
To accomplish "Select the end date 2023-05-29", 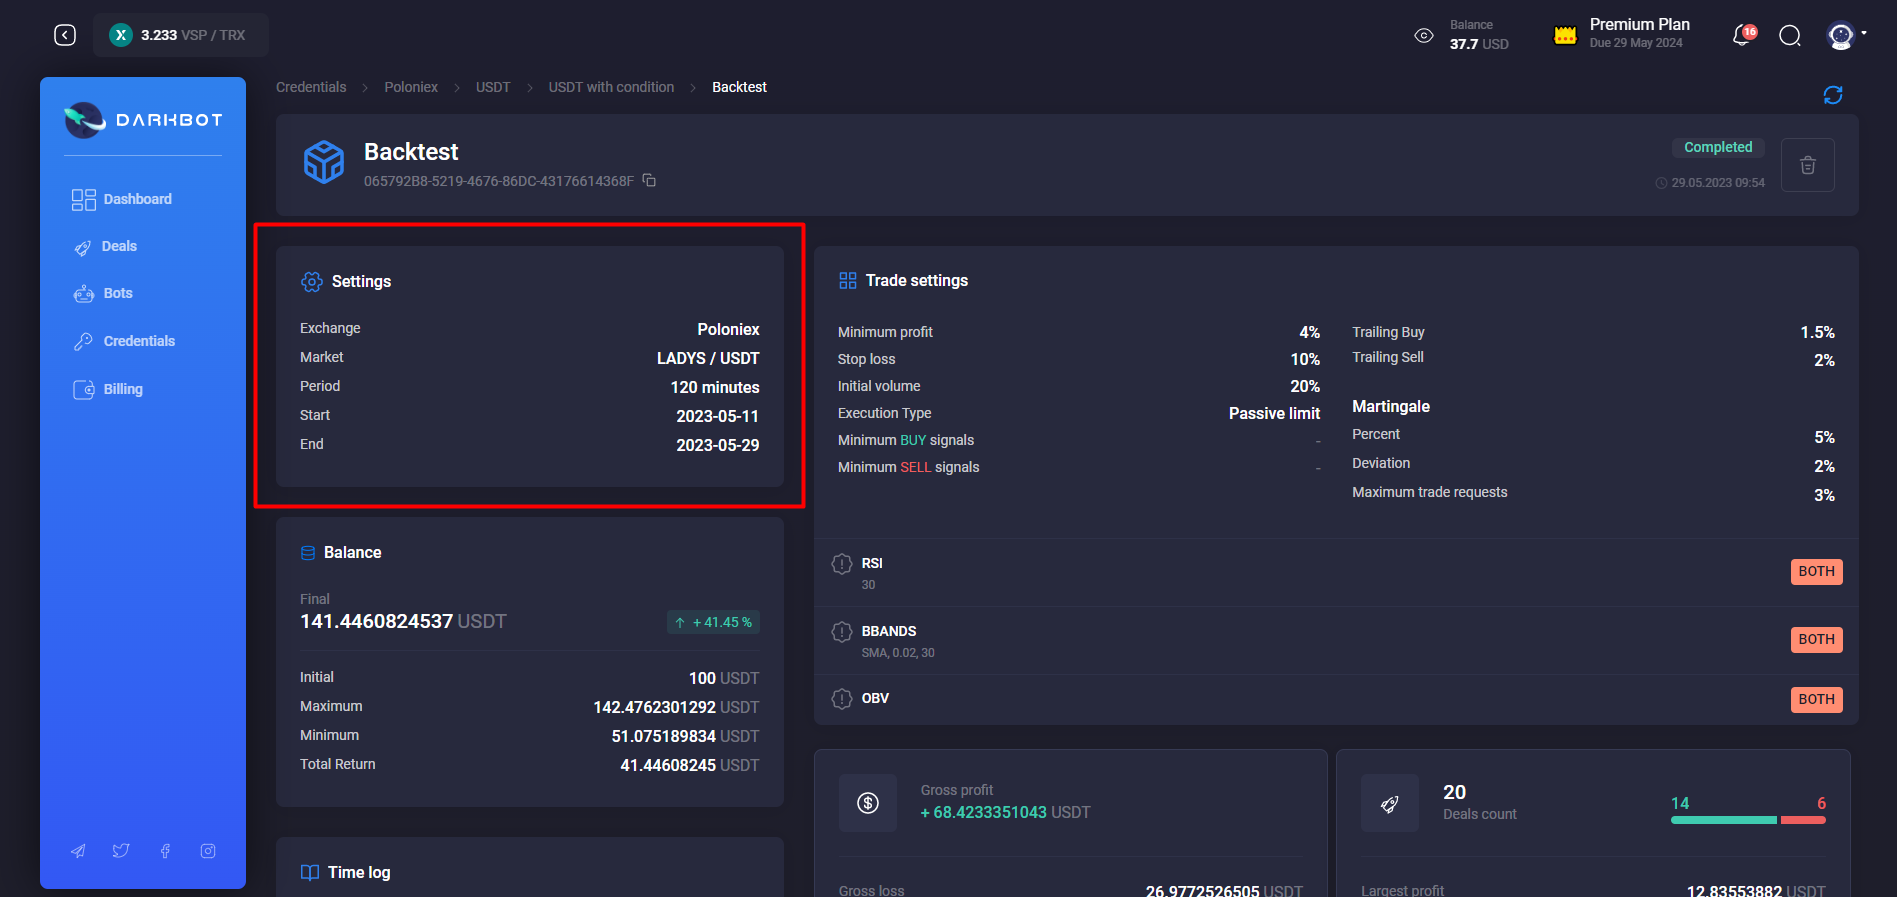I will point(717,445).
